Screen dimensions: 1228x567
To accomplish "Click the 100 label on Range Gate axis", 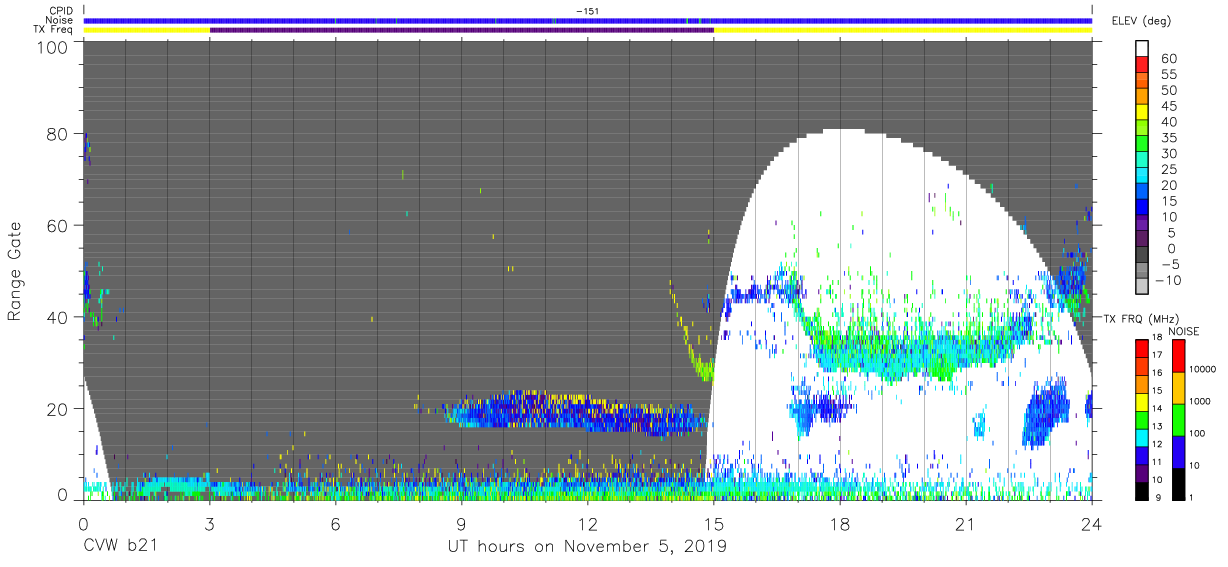I will [54, 47].
